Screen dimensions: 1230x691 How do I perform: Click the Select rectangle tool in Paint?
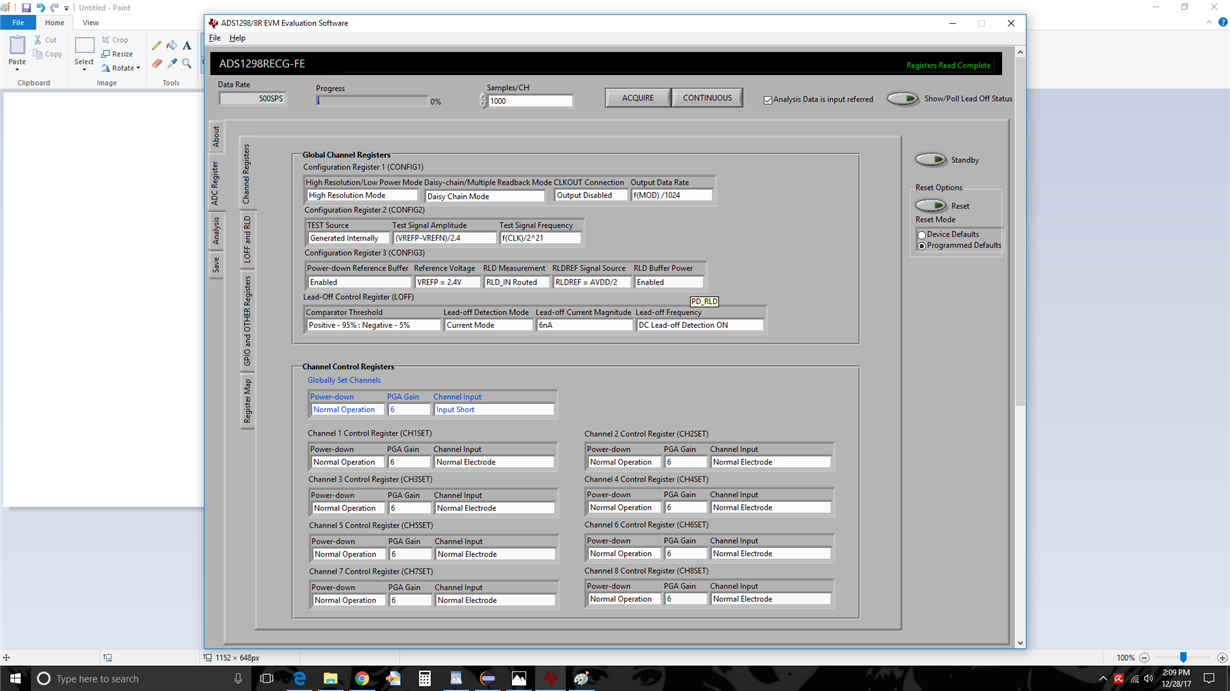[x=84, y=46]
